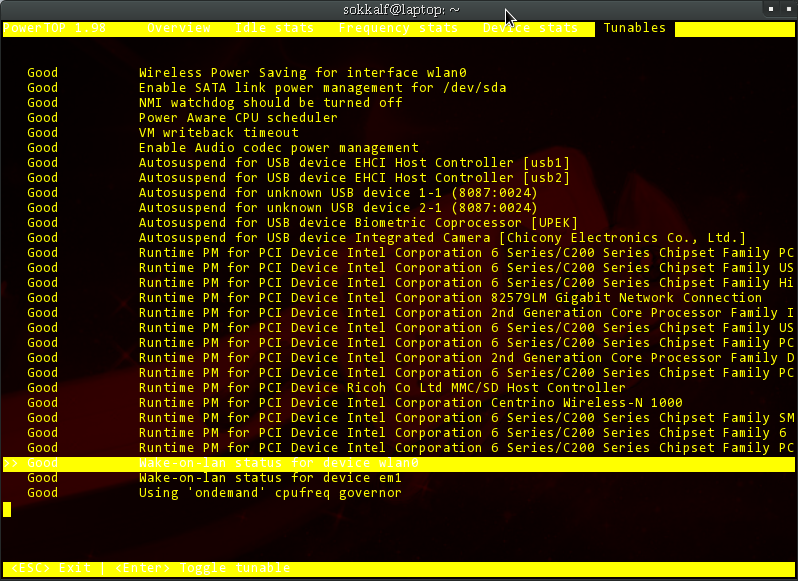Select 2nd Generation Core Processor Family D row
This screenshot has height=581, width=798.
(x=399, y=358)
